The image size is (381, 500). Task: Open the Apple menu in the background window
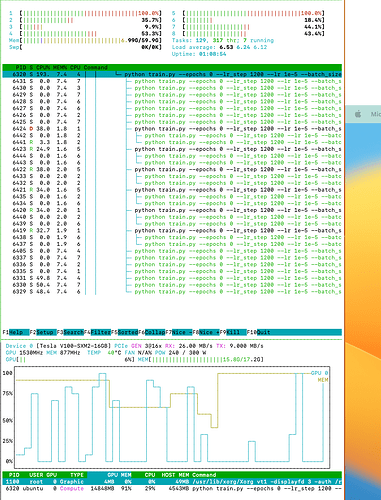358,114
